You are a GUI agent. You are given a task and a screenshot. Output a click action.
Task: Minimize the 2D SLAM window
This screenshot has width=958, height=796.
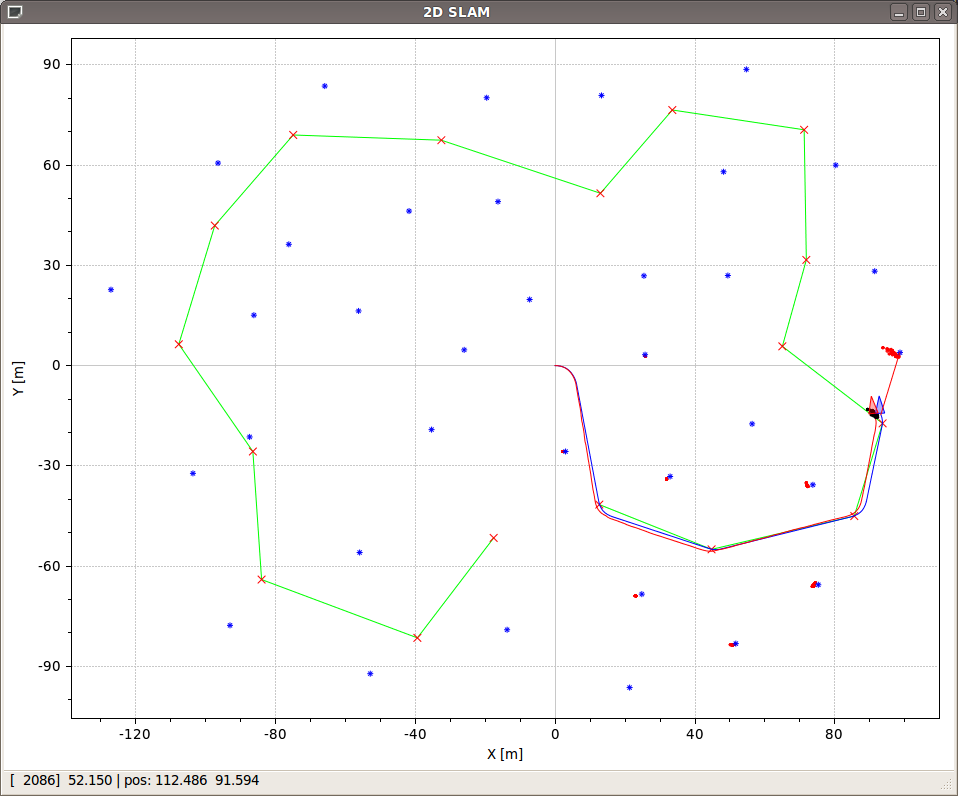click(900, 12)
